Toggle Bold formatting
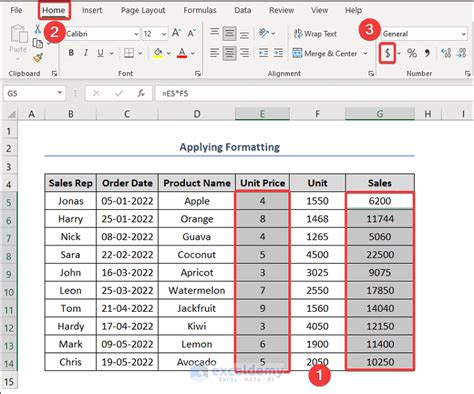Viewport: 474px width, 394px height. 71,53
